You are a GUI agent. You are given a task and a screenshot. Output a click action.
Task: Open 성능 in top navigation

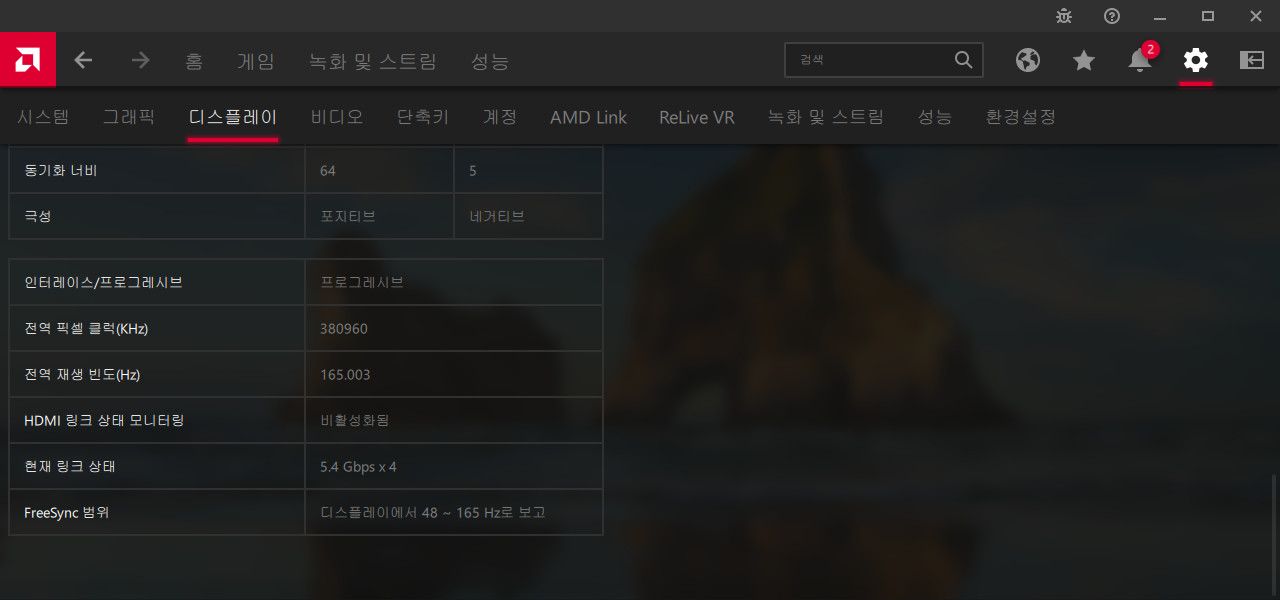coord(490,61)
